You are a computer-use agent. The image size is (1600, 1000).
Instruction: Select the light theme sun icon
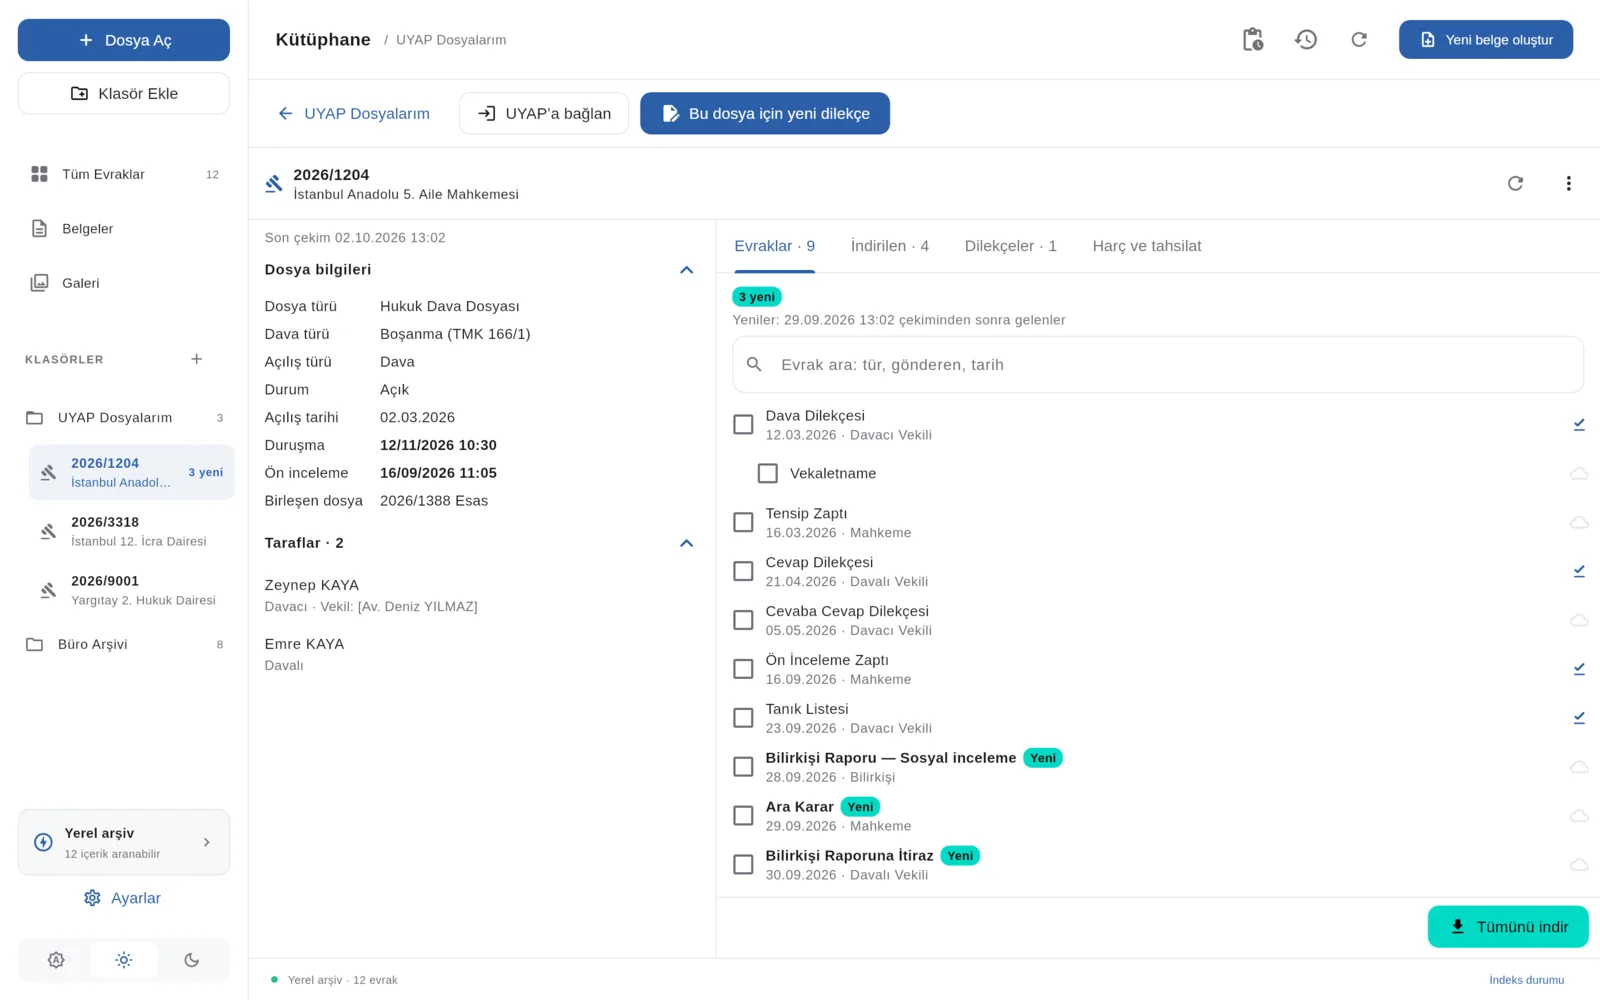click(x=124, y=960)
